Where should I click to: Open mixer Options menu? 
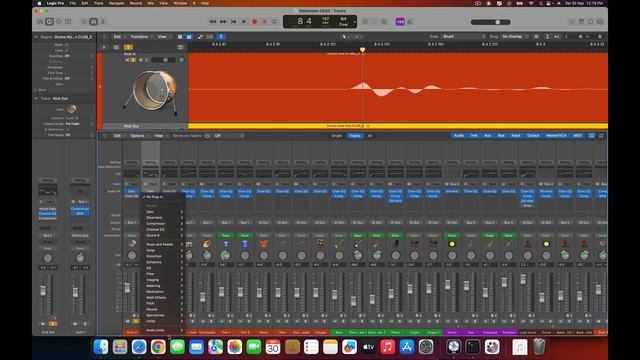[x=138, y=136]
